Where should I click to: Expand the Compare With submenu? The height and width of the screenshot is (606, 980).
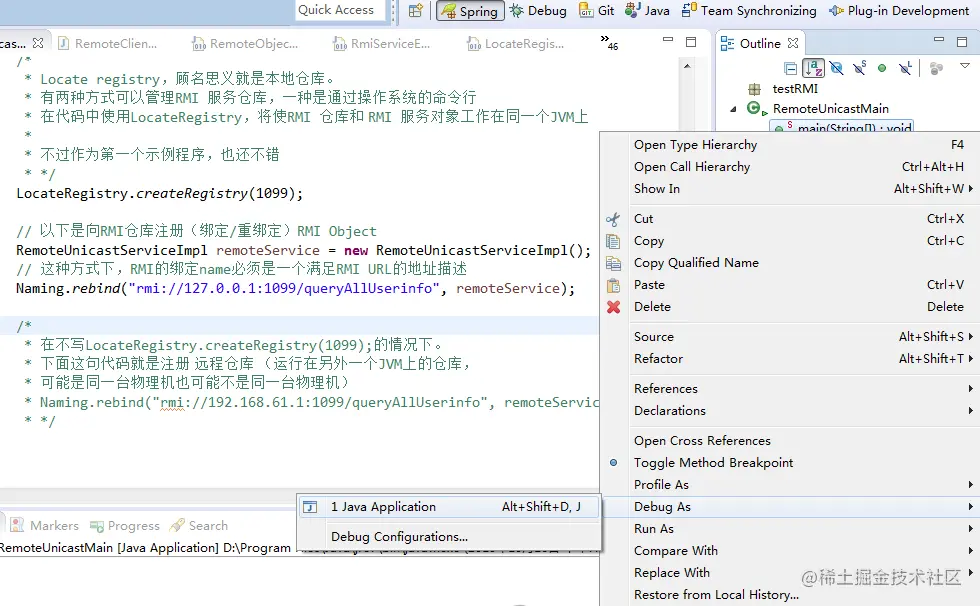(x=789, y=550)
